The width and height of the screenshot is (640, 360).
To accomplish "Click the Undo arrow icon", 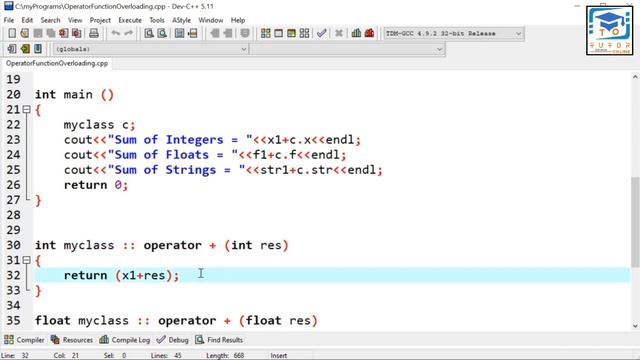I will click(116, 33).
